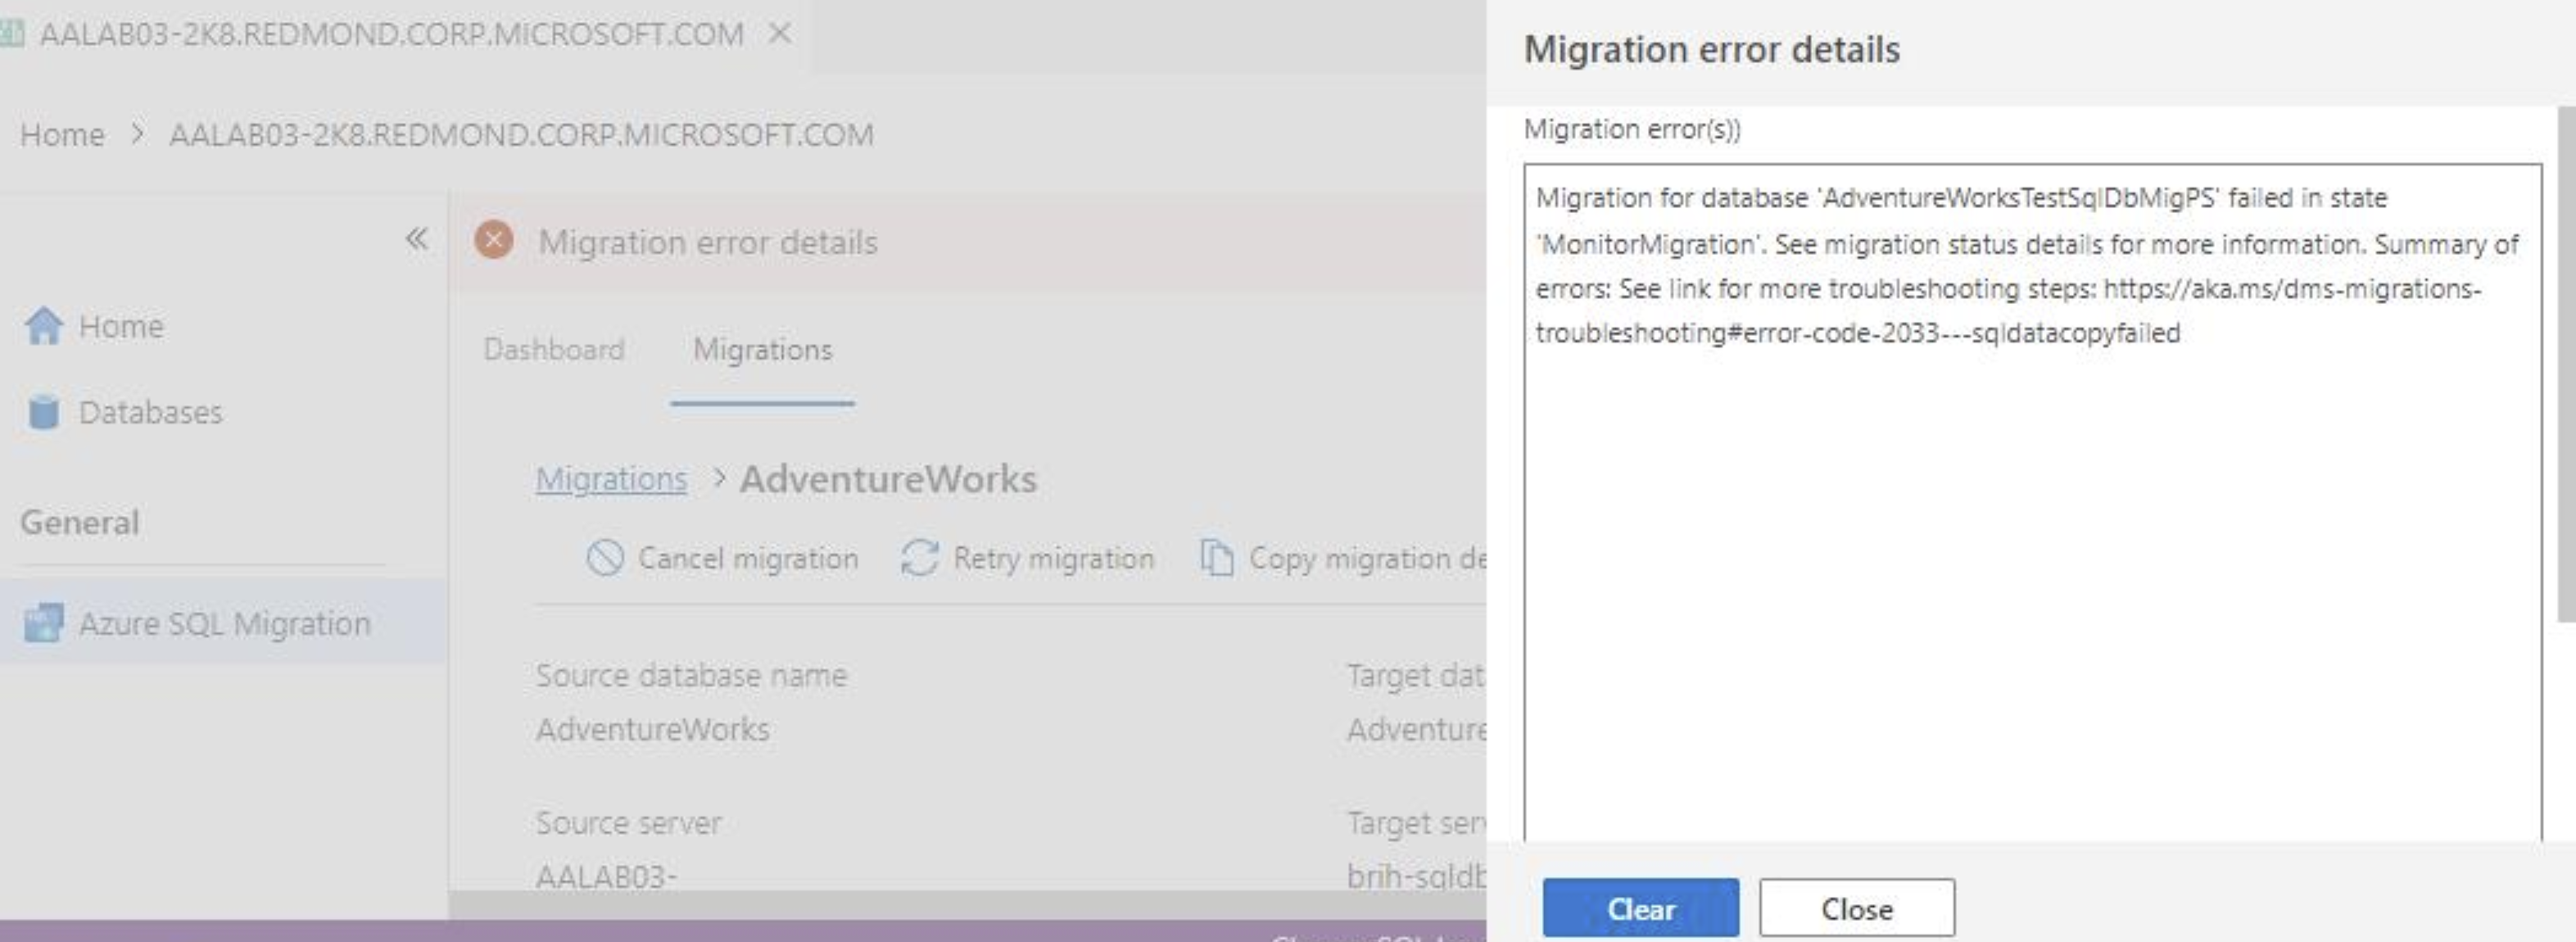Close the Migration error details panel
Image resolution: width=2576 pixels, height=942 pixels.
point(1856,908)
